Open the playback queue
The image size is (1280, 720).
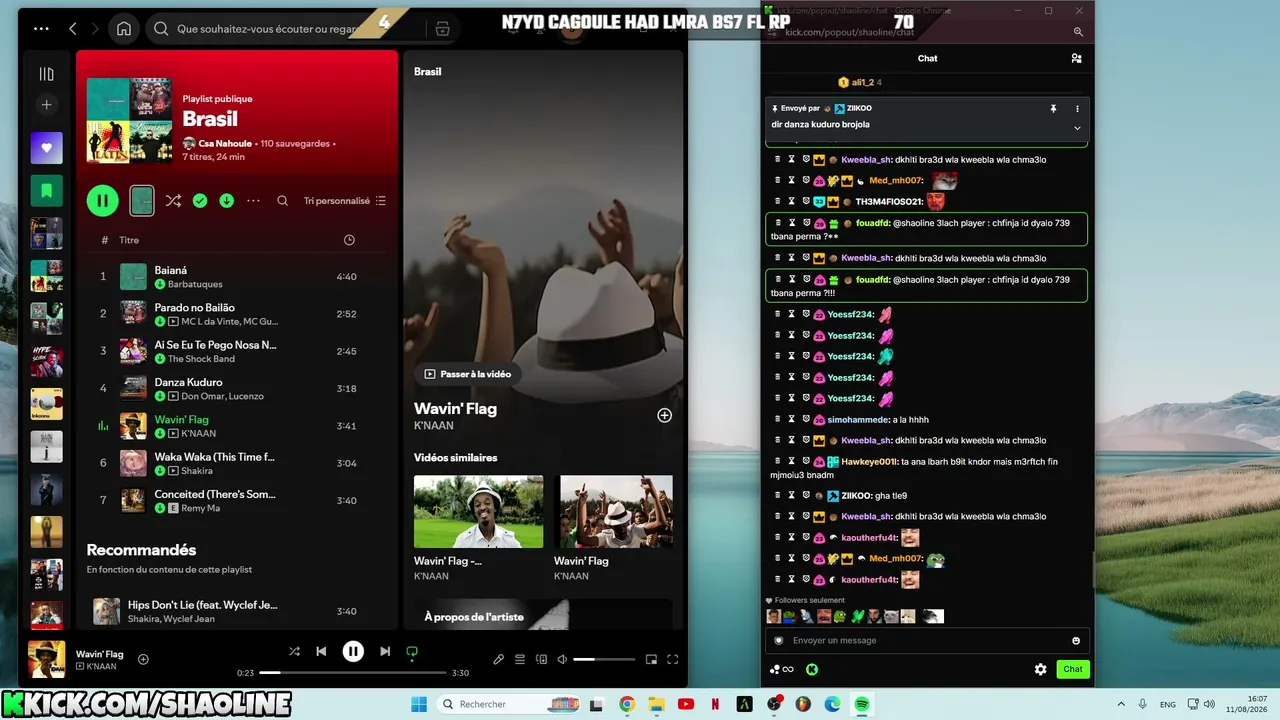pos(520,659)
